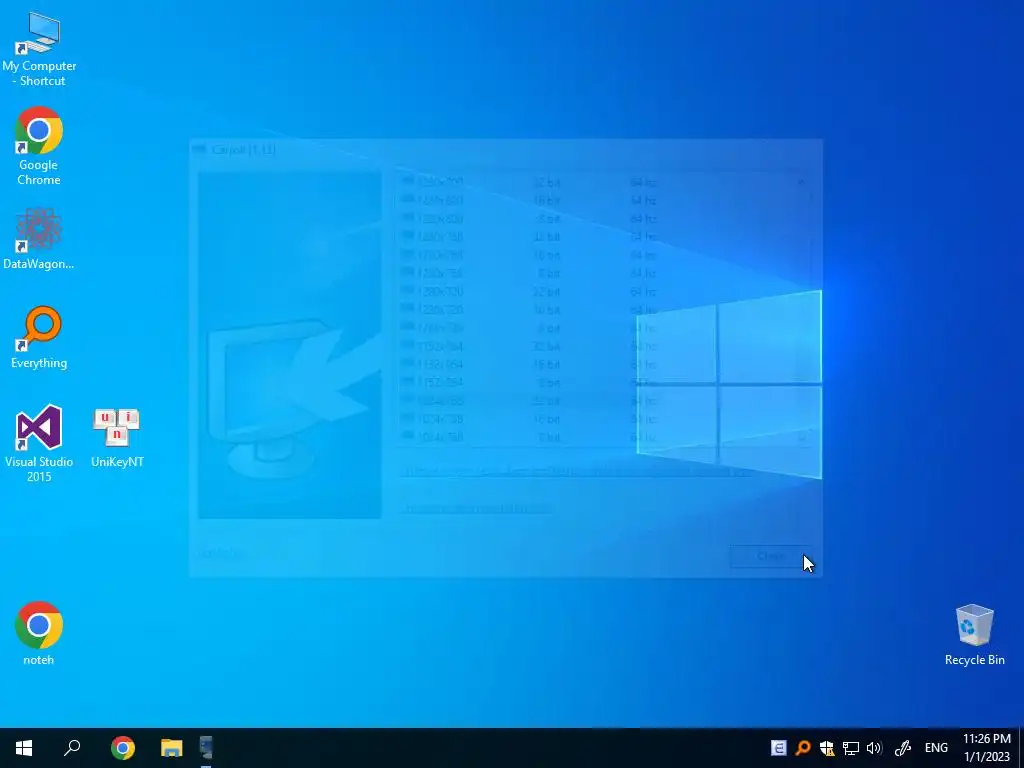This screenshot has height=768, width=1024.
Task: Launch the Google Chrome desktop shortcut
Action: tap(39, 146)
